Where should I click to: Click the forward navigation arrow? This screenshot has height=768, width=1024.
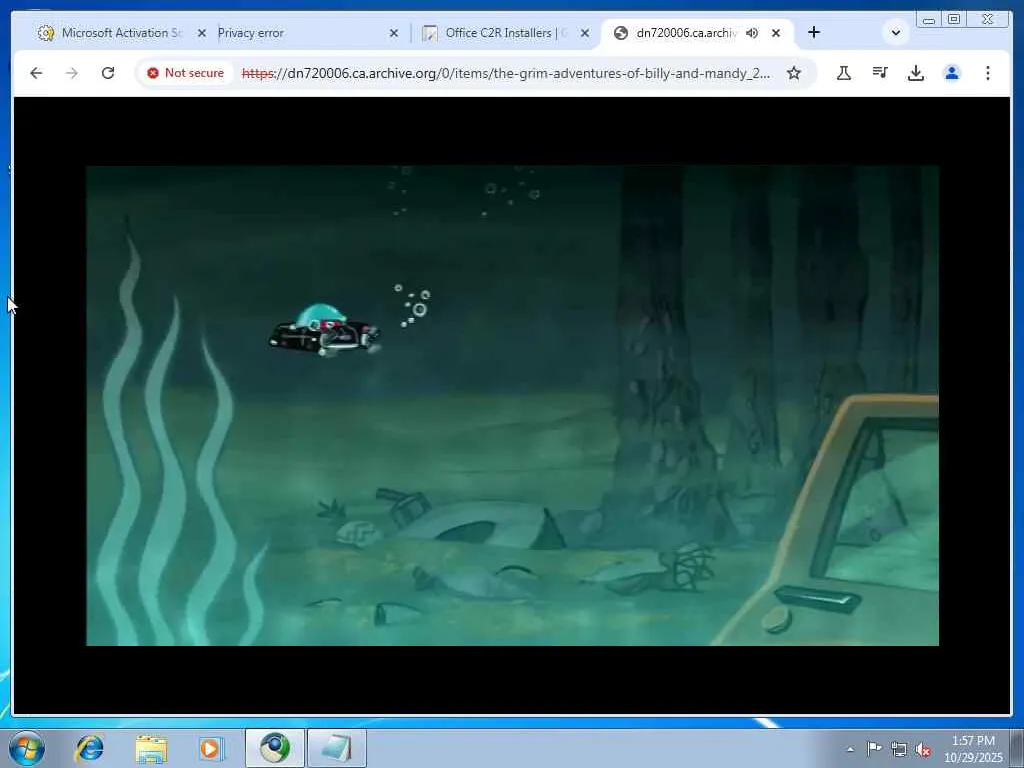[x=72, y=73]
